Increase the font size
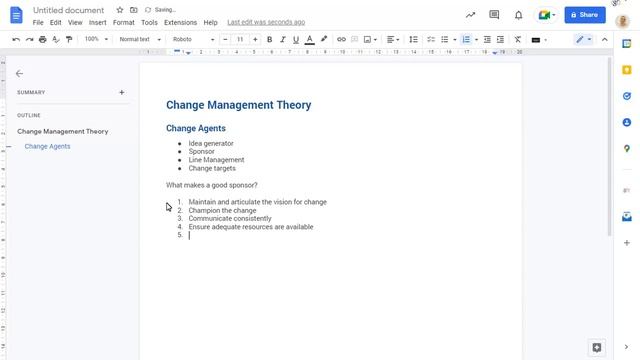The width and height of the screenshot is (640, 360). pos(255,40)
